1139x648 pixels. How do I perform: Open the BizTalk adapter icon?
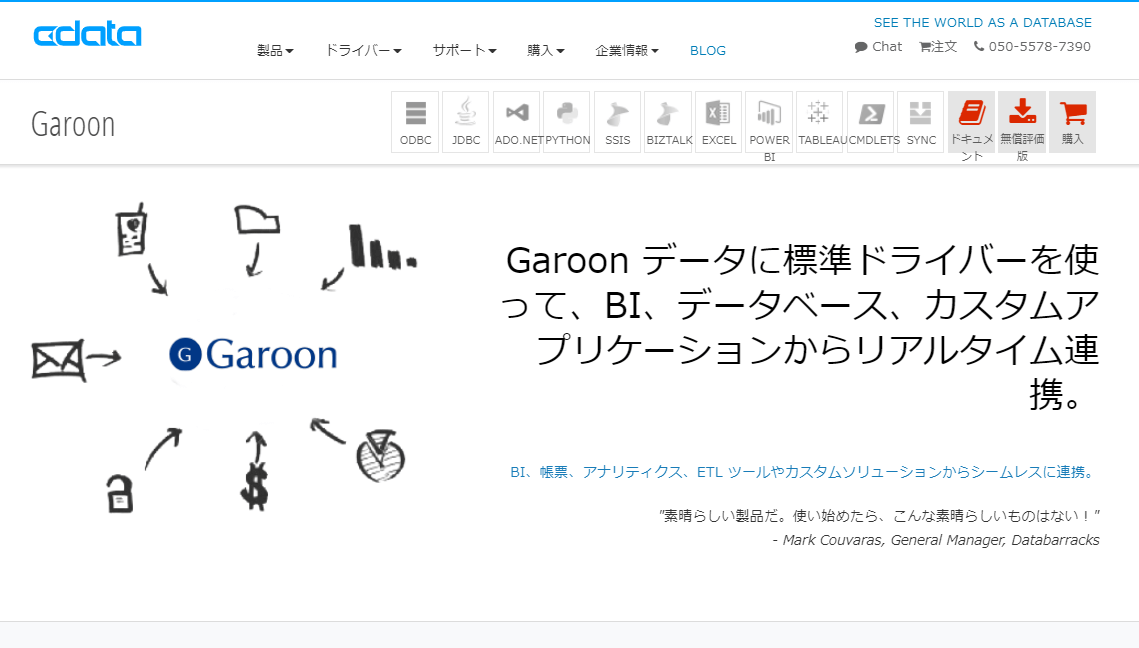click(x=668, y=122)
